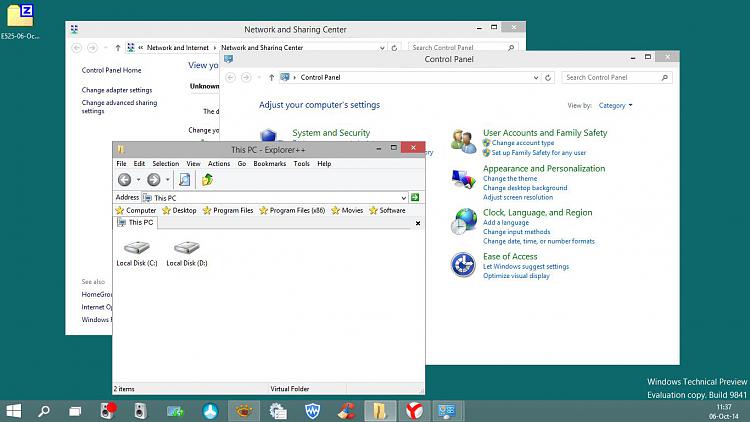Close the This PC tab via its X
Image resolution: width=750 pixels, height=422 pixels.
click(418, 223)
